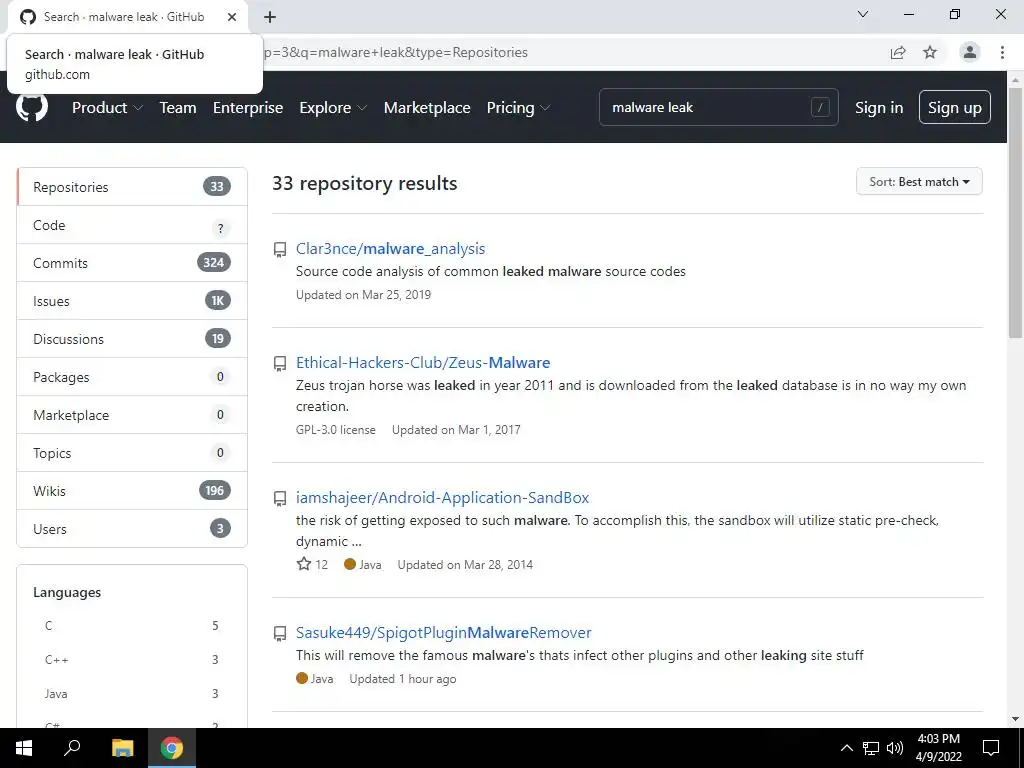Click the Sign up button
This screenshot has width=1024, height=768.
(954, 107)
